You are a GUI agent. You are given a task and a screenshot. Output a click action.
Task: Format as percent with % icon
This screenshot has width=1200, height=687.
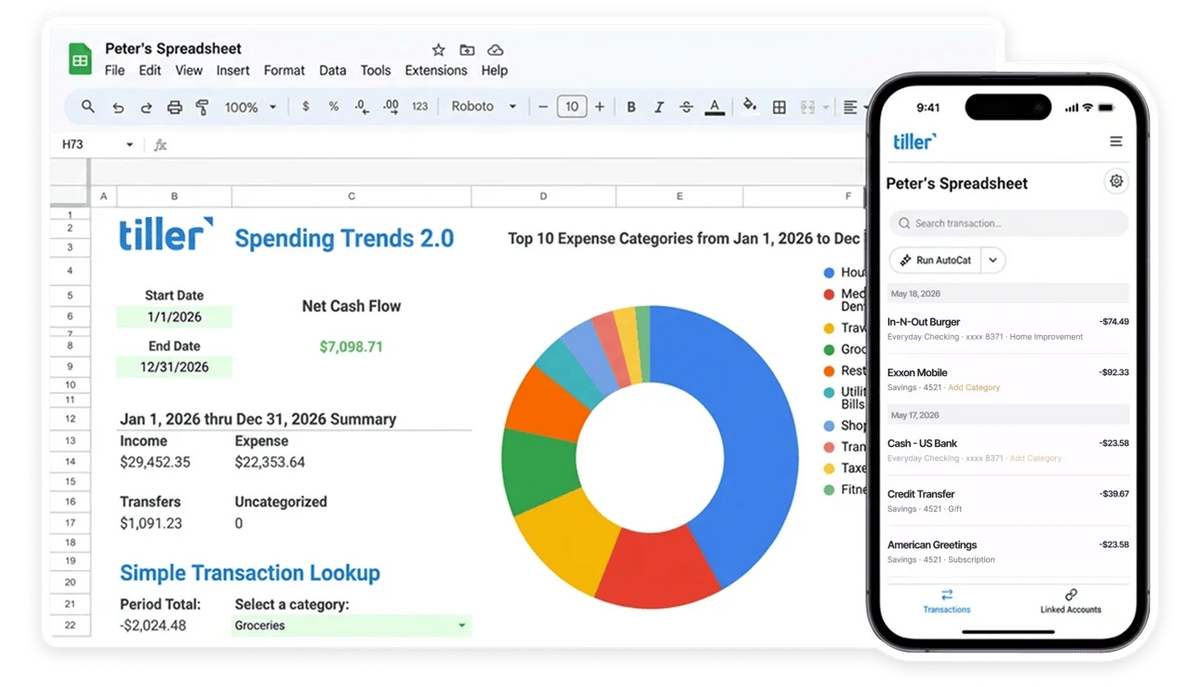pyautogui.click(x=333, y=106)
